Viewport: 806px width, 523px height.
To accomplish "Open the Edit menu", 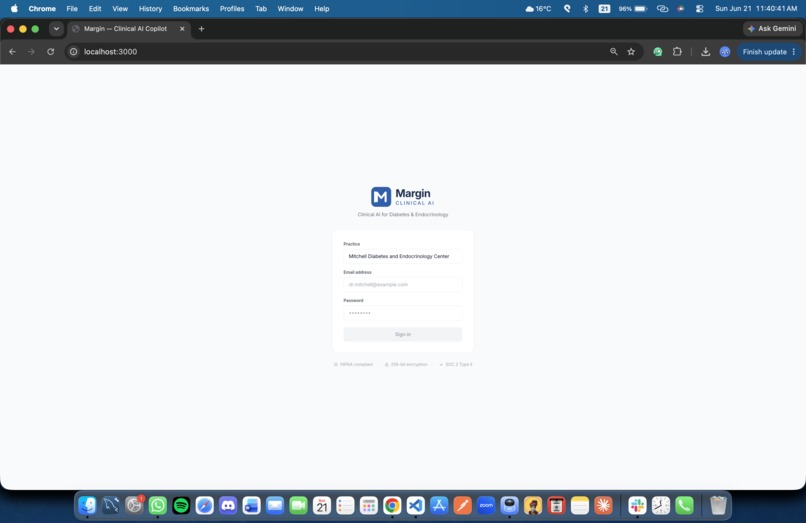I will tap(95, 9).
